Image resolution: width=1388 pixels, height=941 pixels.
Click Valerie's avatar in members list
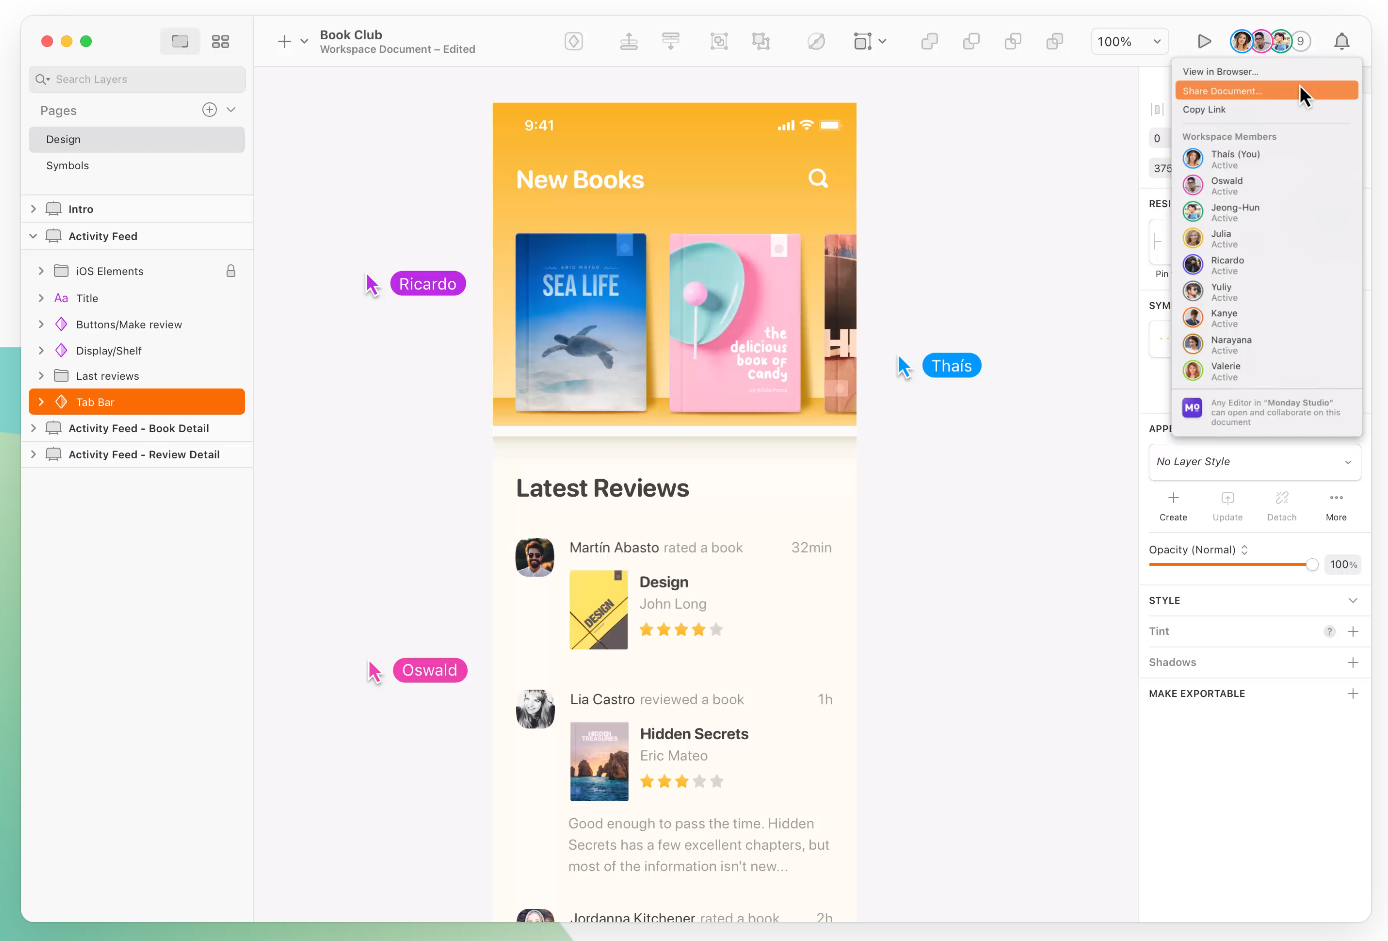(1193, 370)
